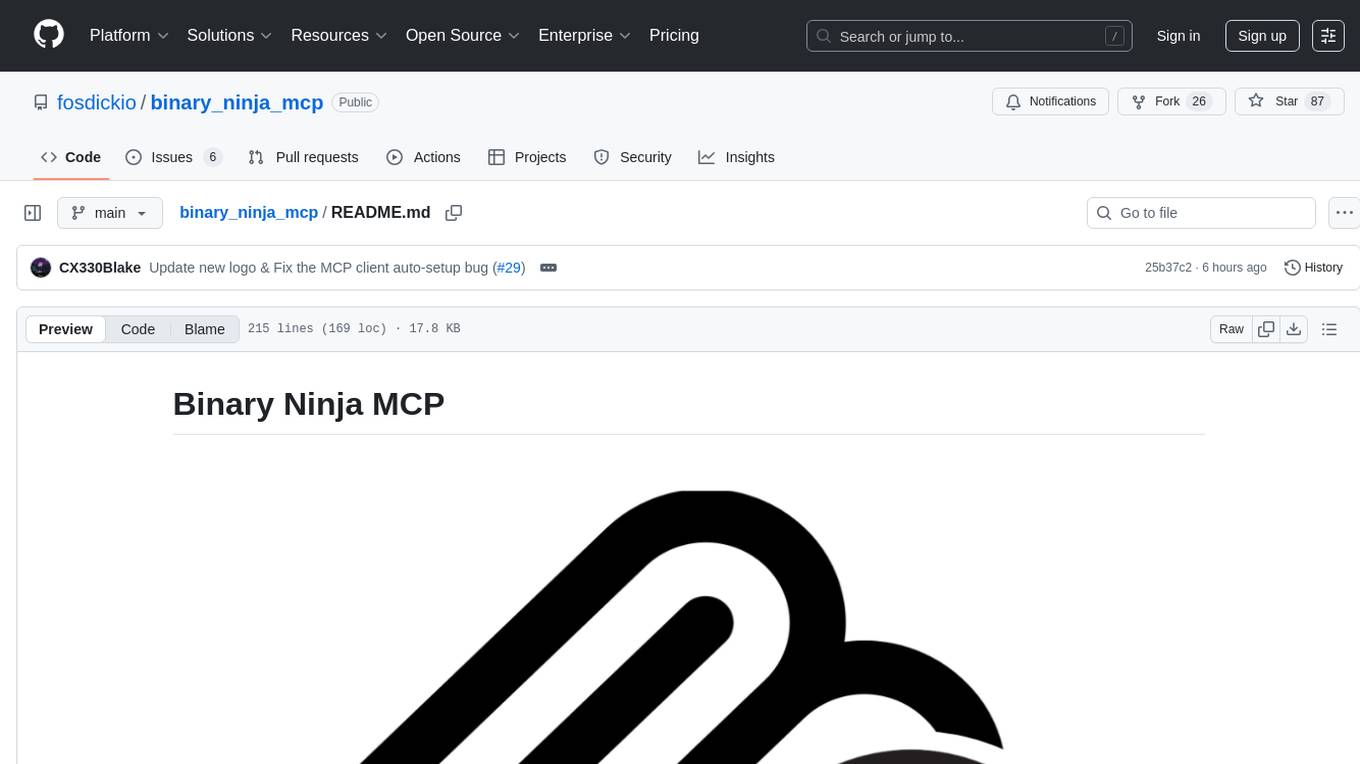
Task: Open the Insights tab
Action: pos(736,157)
